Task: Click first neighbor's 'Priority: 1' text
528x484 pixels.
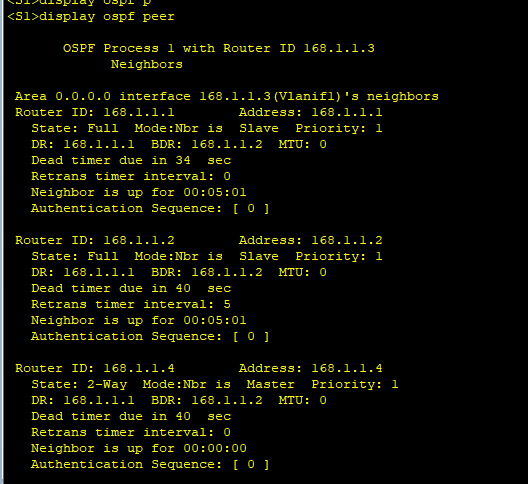Action: (x=339, y=128)
